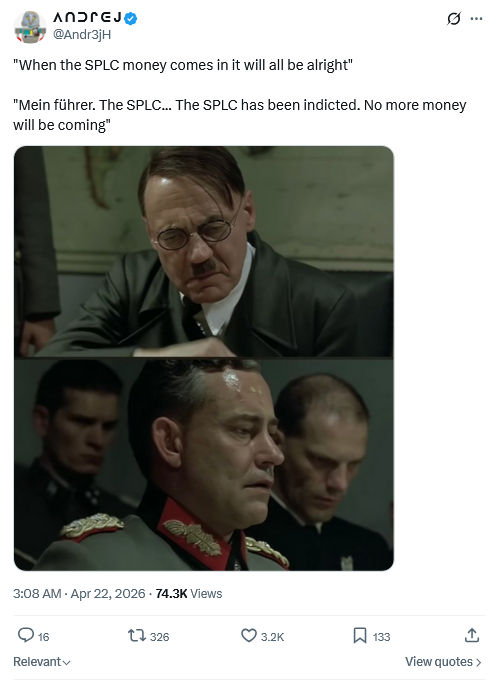Open the top meme image
The width and height of the screenshot is (497, 680).
[x=204, y=252]
